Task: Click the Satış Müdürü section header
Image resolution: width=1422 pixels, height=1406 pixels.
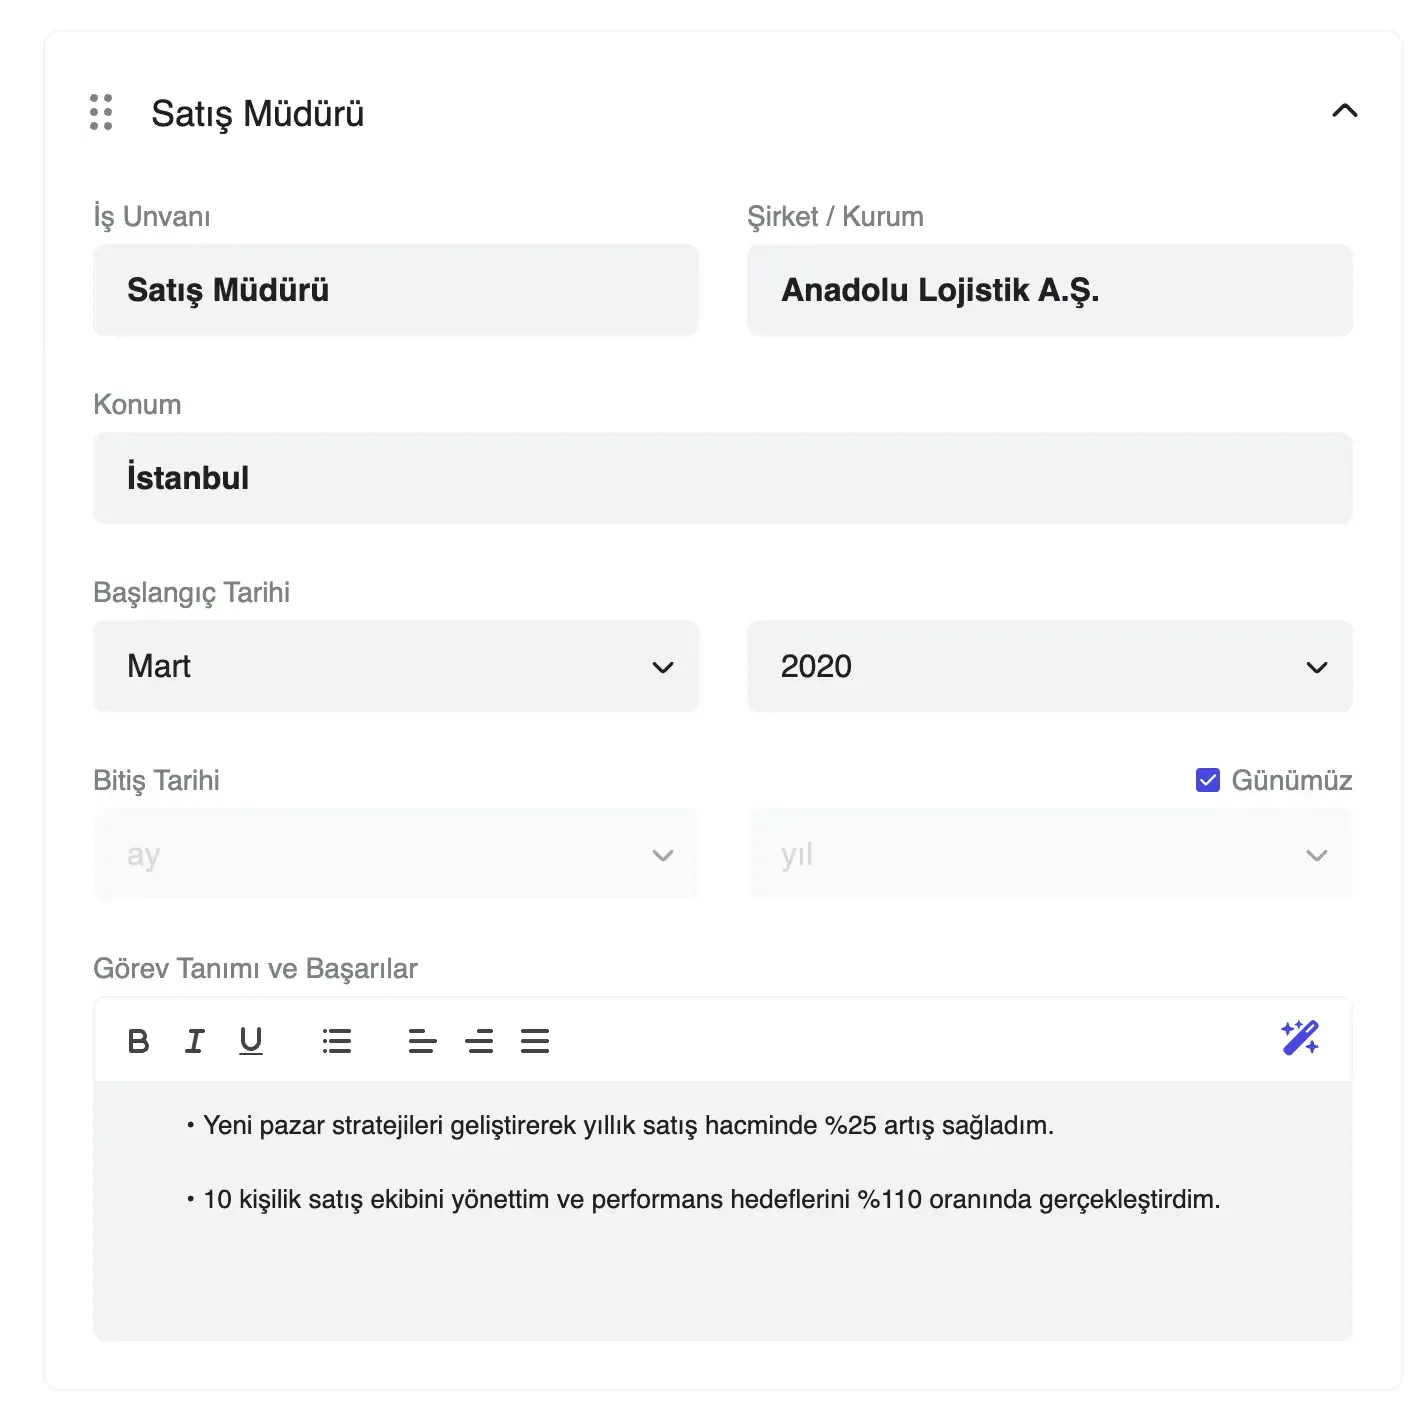Action: (x=259, y=113)
